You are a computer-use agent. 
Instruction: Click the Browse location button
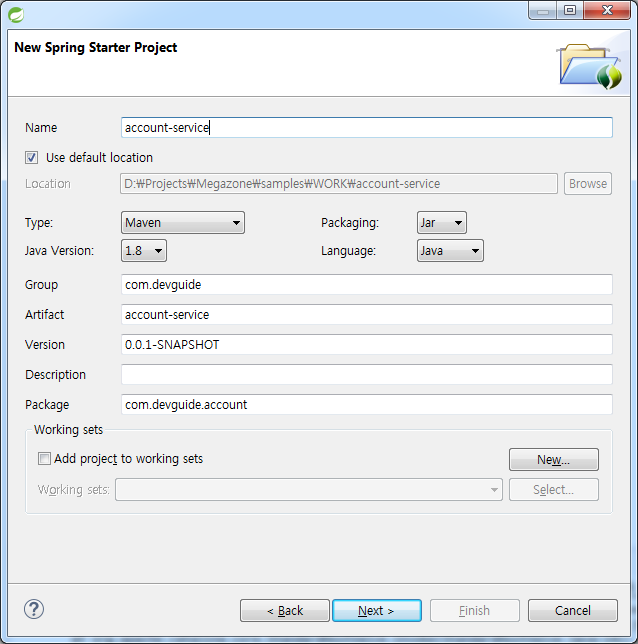point(588,184)
